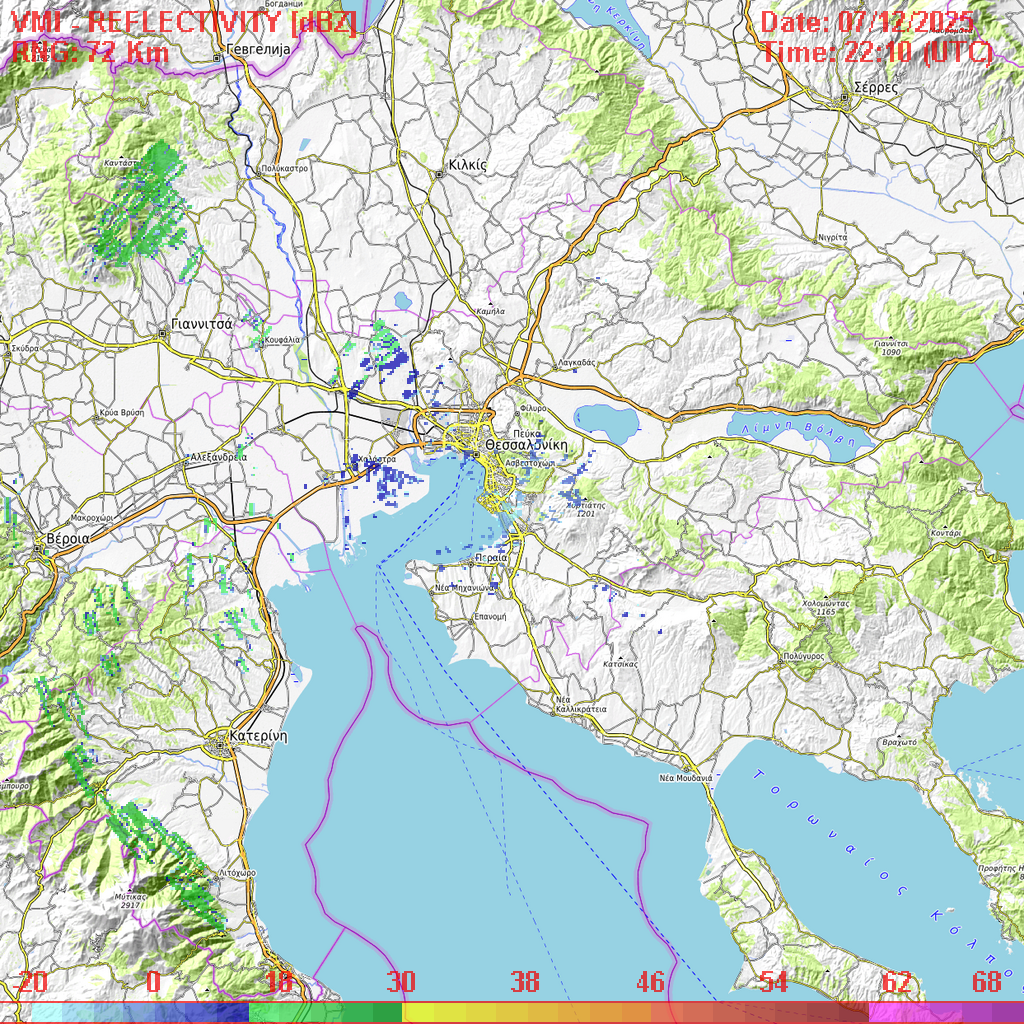Click the Χορτιάτης 1201 peak label
Viewport: 1024px width, 1024px height.
pos(586,509)
